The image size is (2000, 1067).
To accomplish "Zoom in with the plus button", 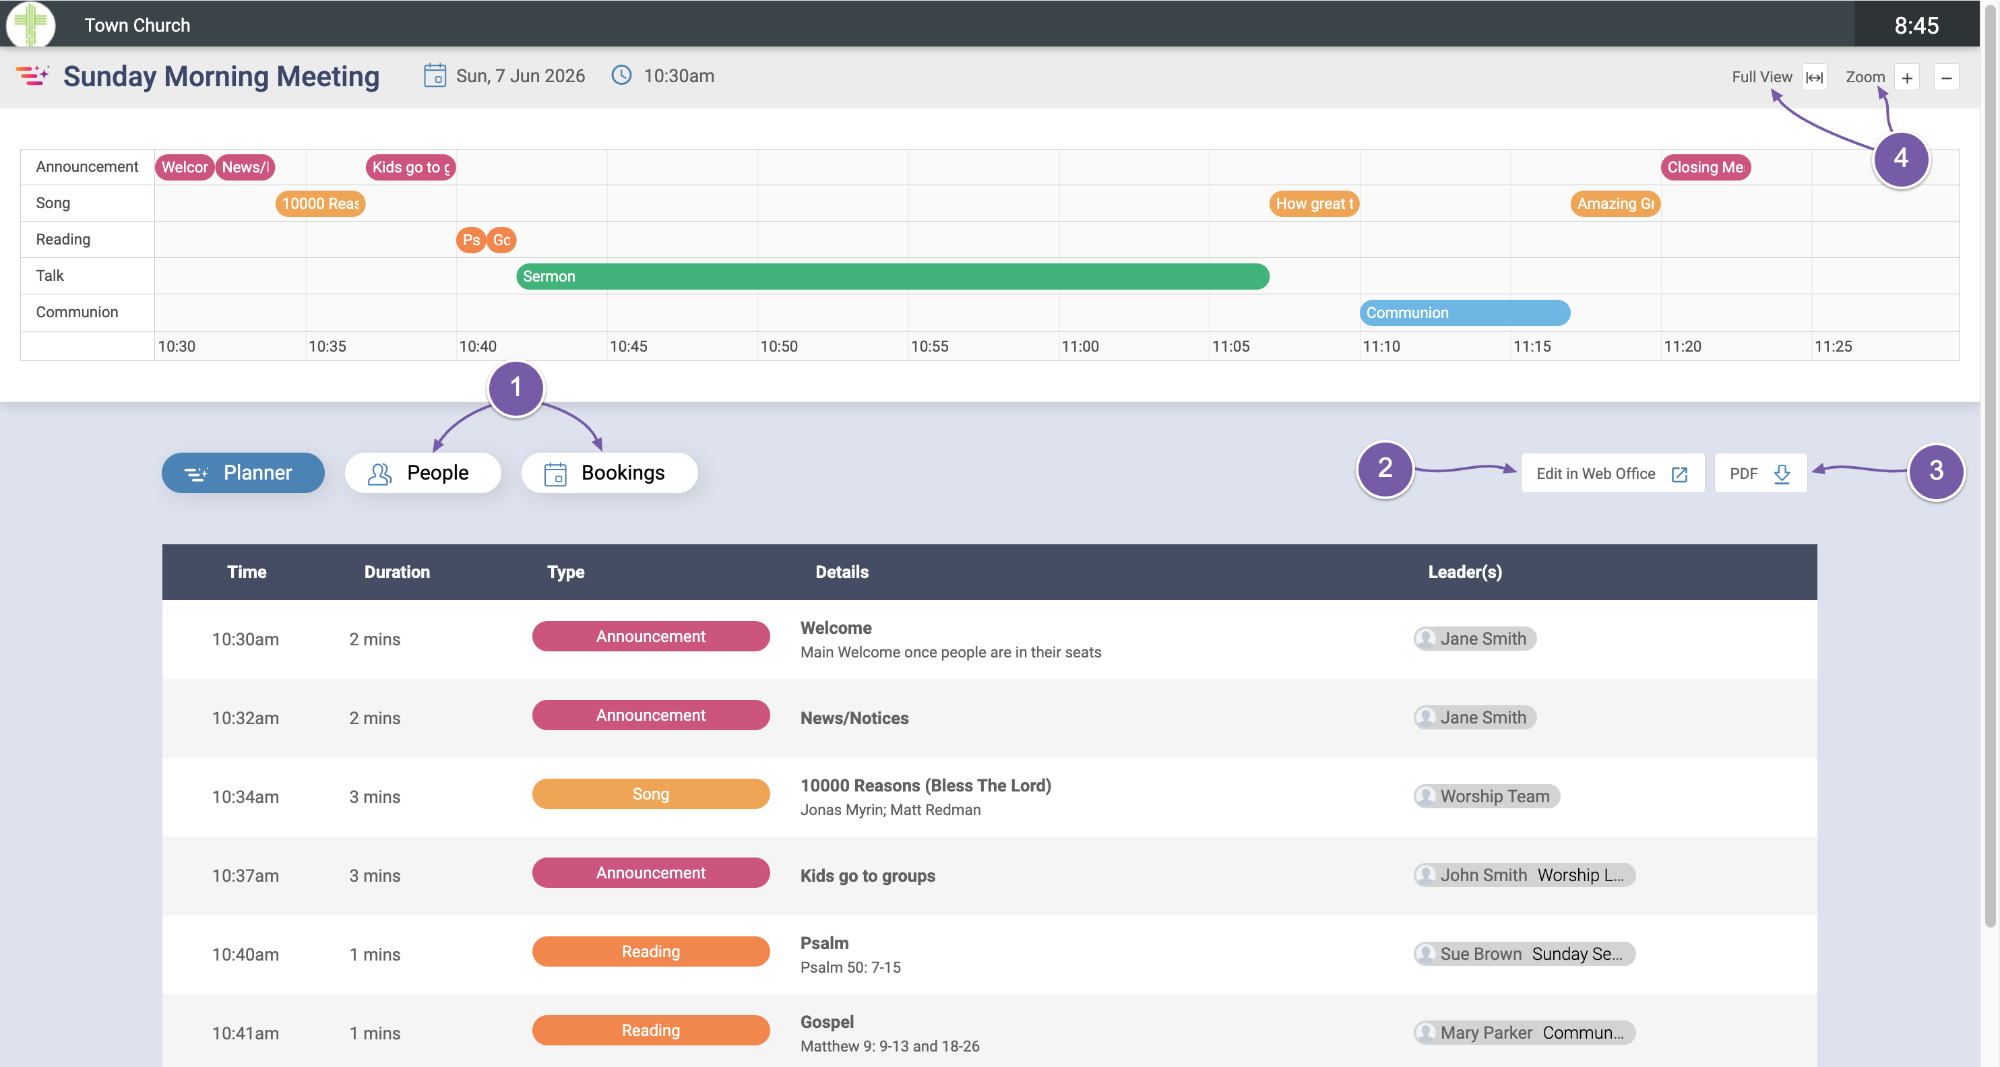I will [x=1907, y=77].
